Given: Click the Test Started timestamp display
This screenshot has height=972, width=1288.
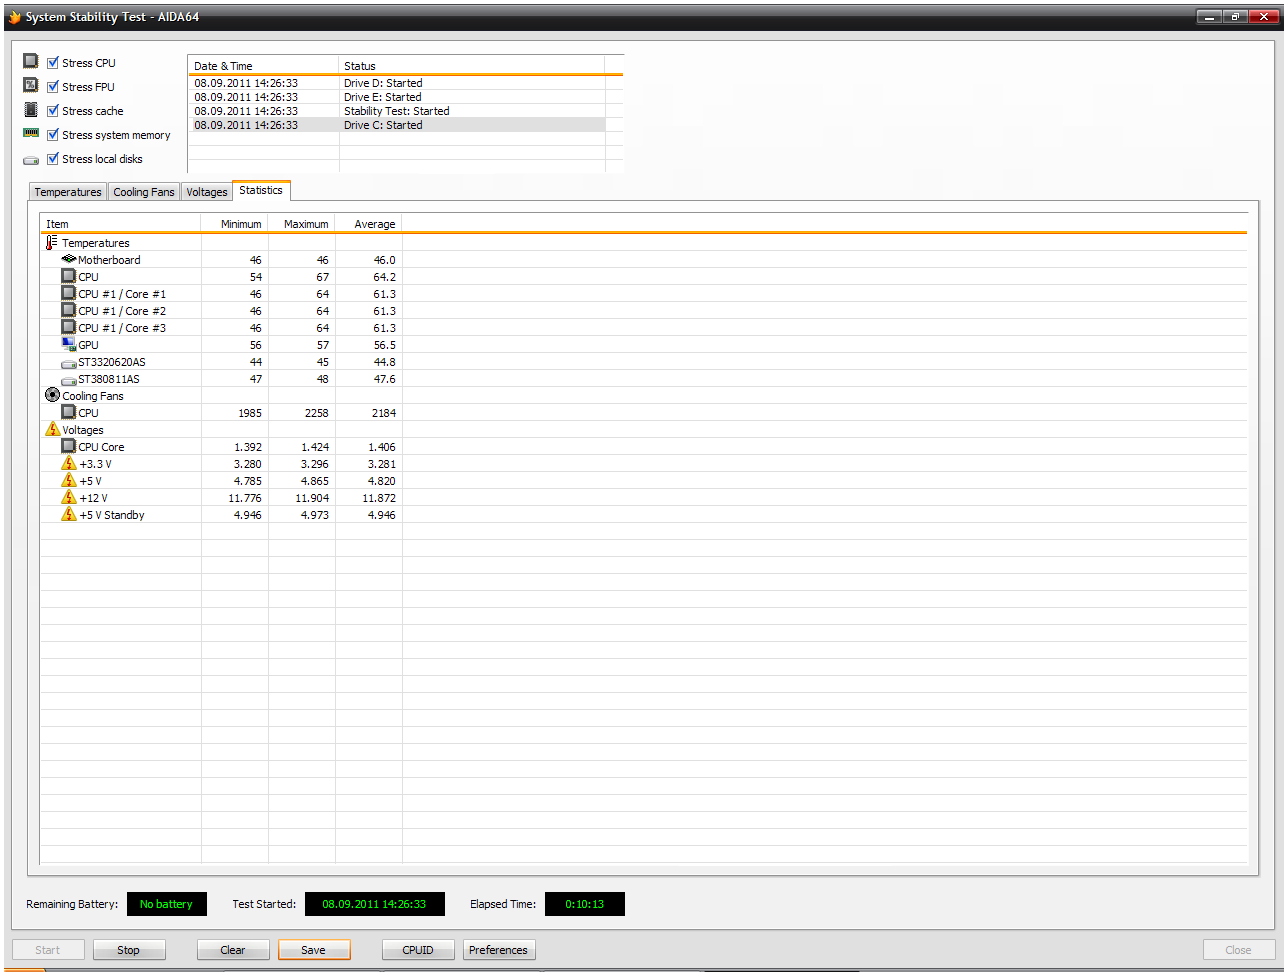Looking at the screenshot, I should click(x=374, y=904).
